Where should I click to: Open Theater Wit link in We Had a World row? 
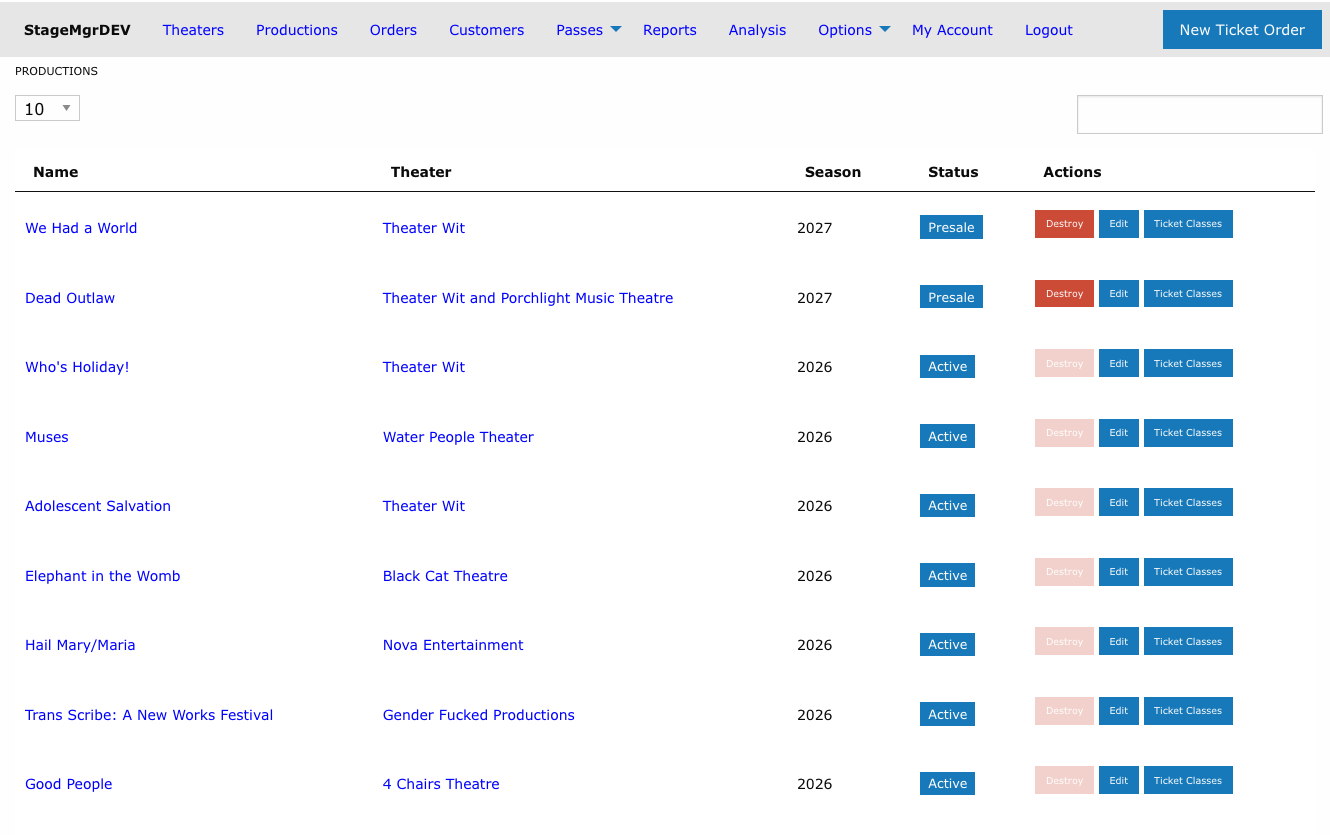pos(424,228)
